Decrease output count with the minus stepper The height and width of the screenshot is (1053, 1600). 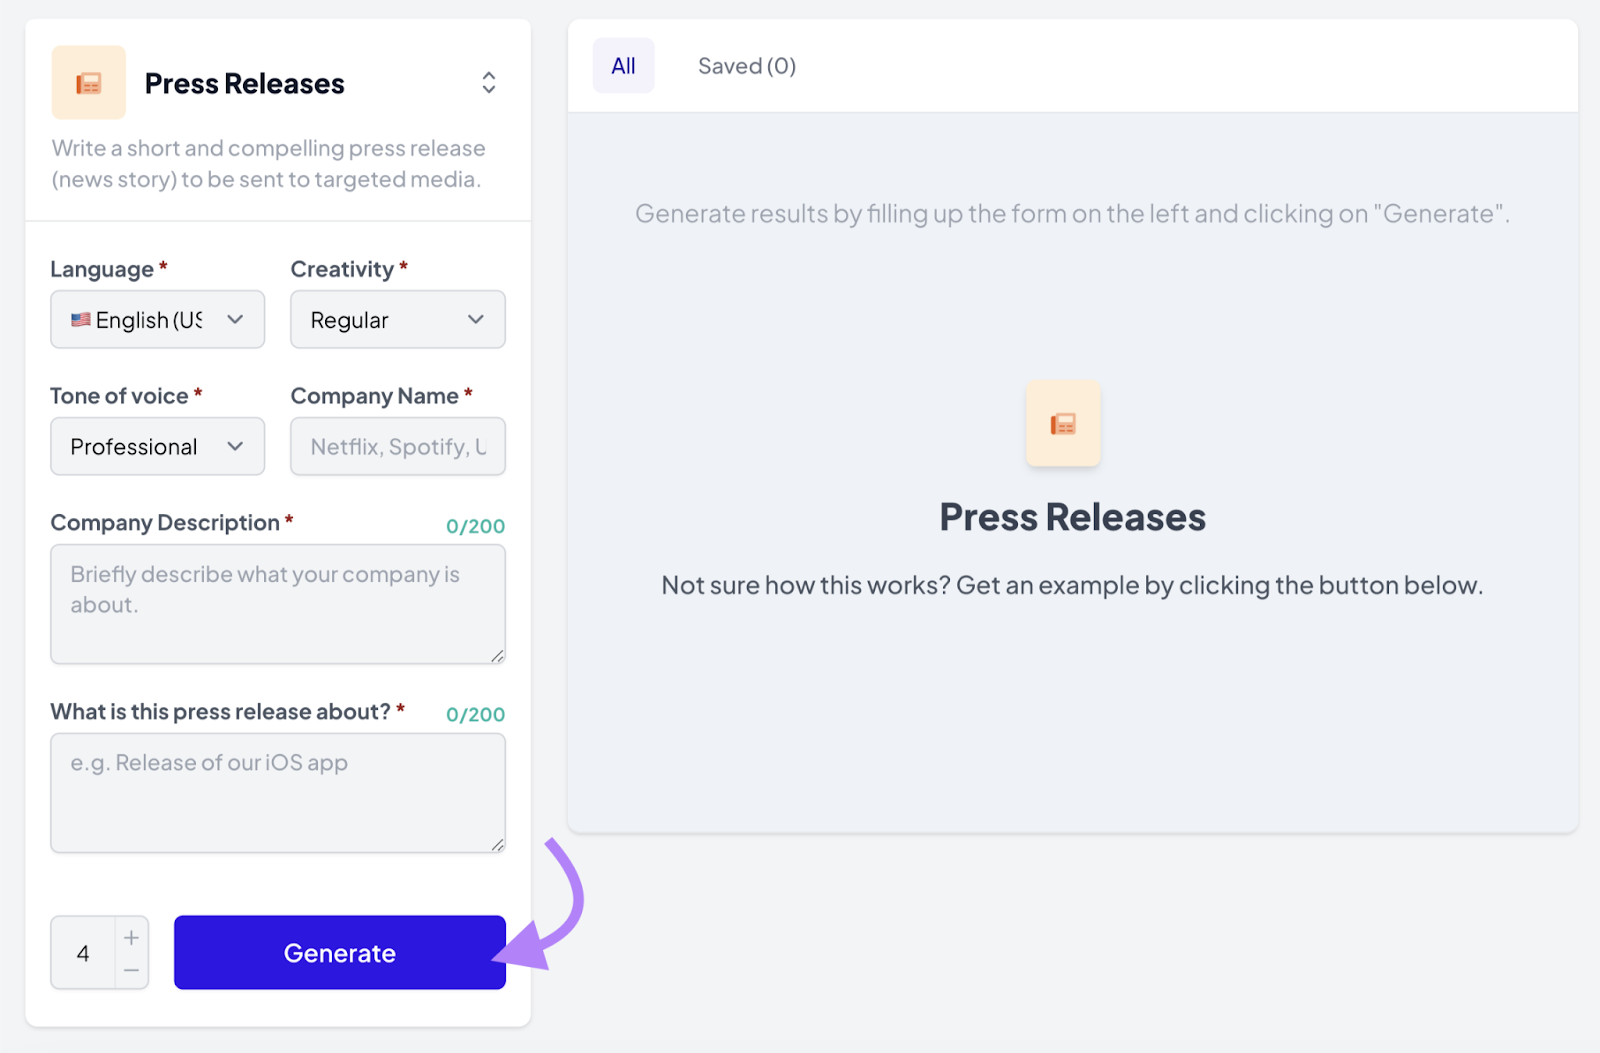point(131,969)
